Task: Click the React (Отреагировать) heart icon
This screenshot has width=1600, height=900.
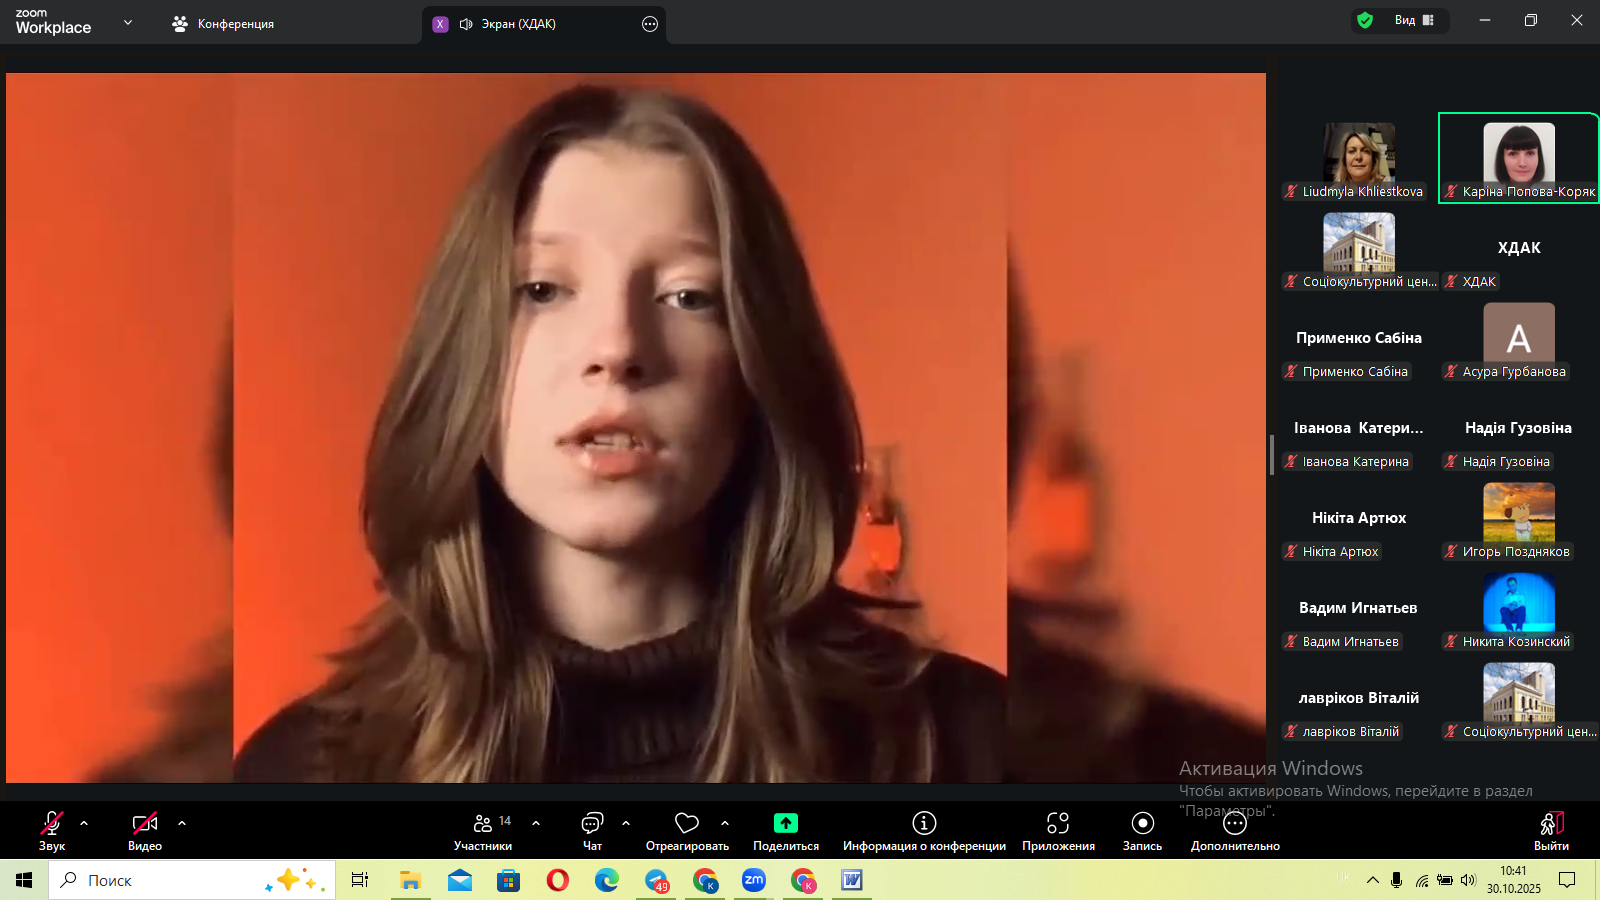Action: [x=687, y=824]
